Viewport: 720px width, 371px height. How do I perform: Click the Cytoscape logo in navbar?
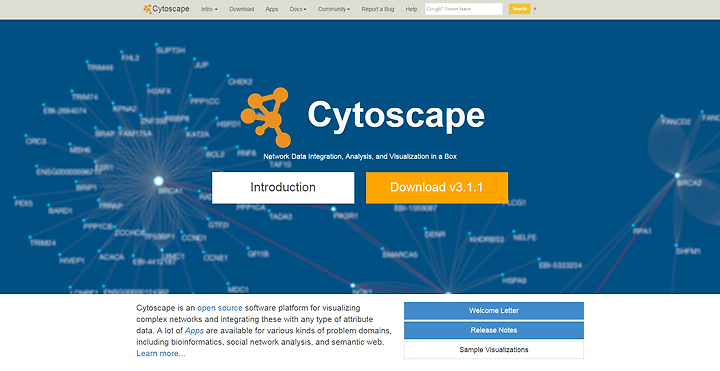coord(166,9)
